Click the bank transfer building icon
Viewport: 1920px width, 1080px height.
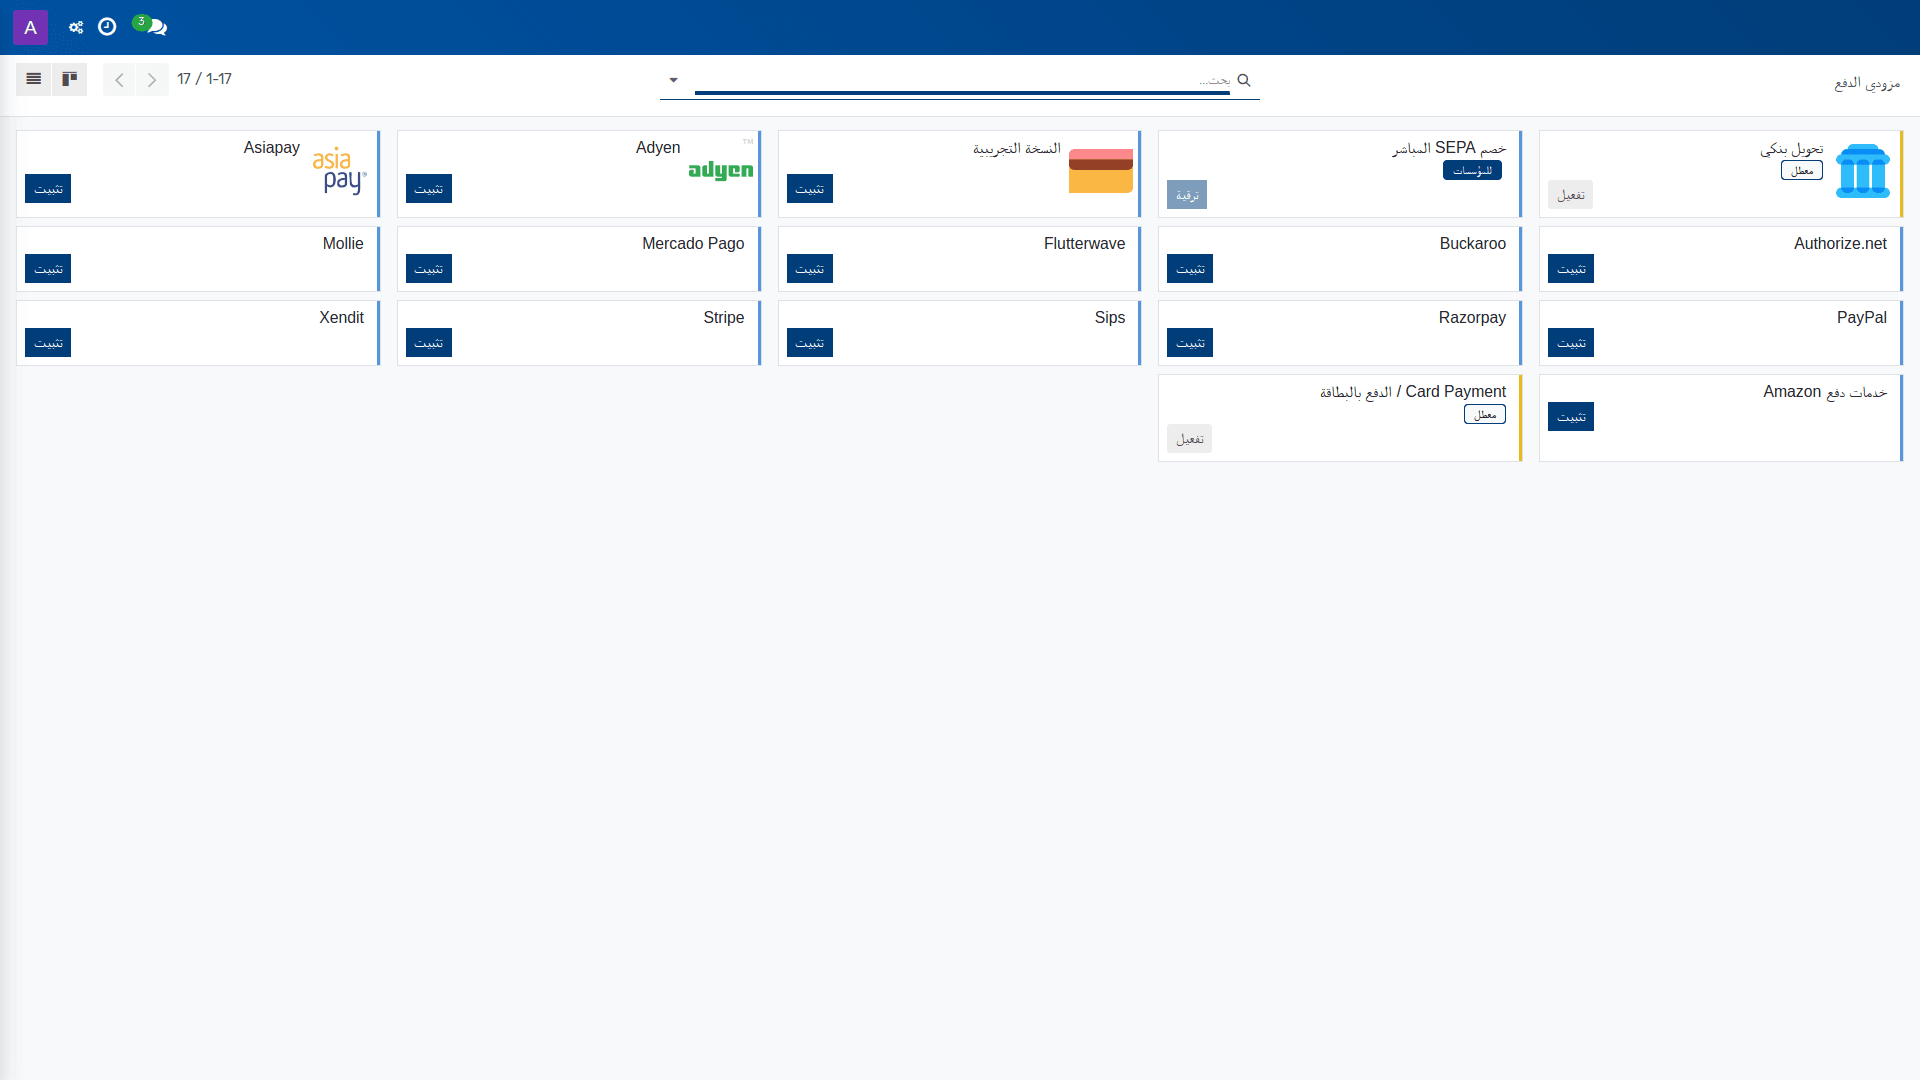[x=1863, y=171]
